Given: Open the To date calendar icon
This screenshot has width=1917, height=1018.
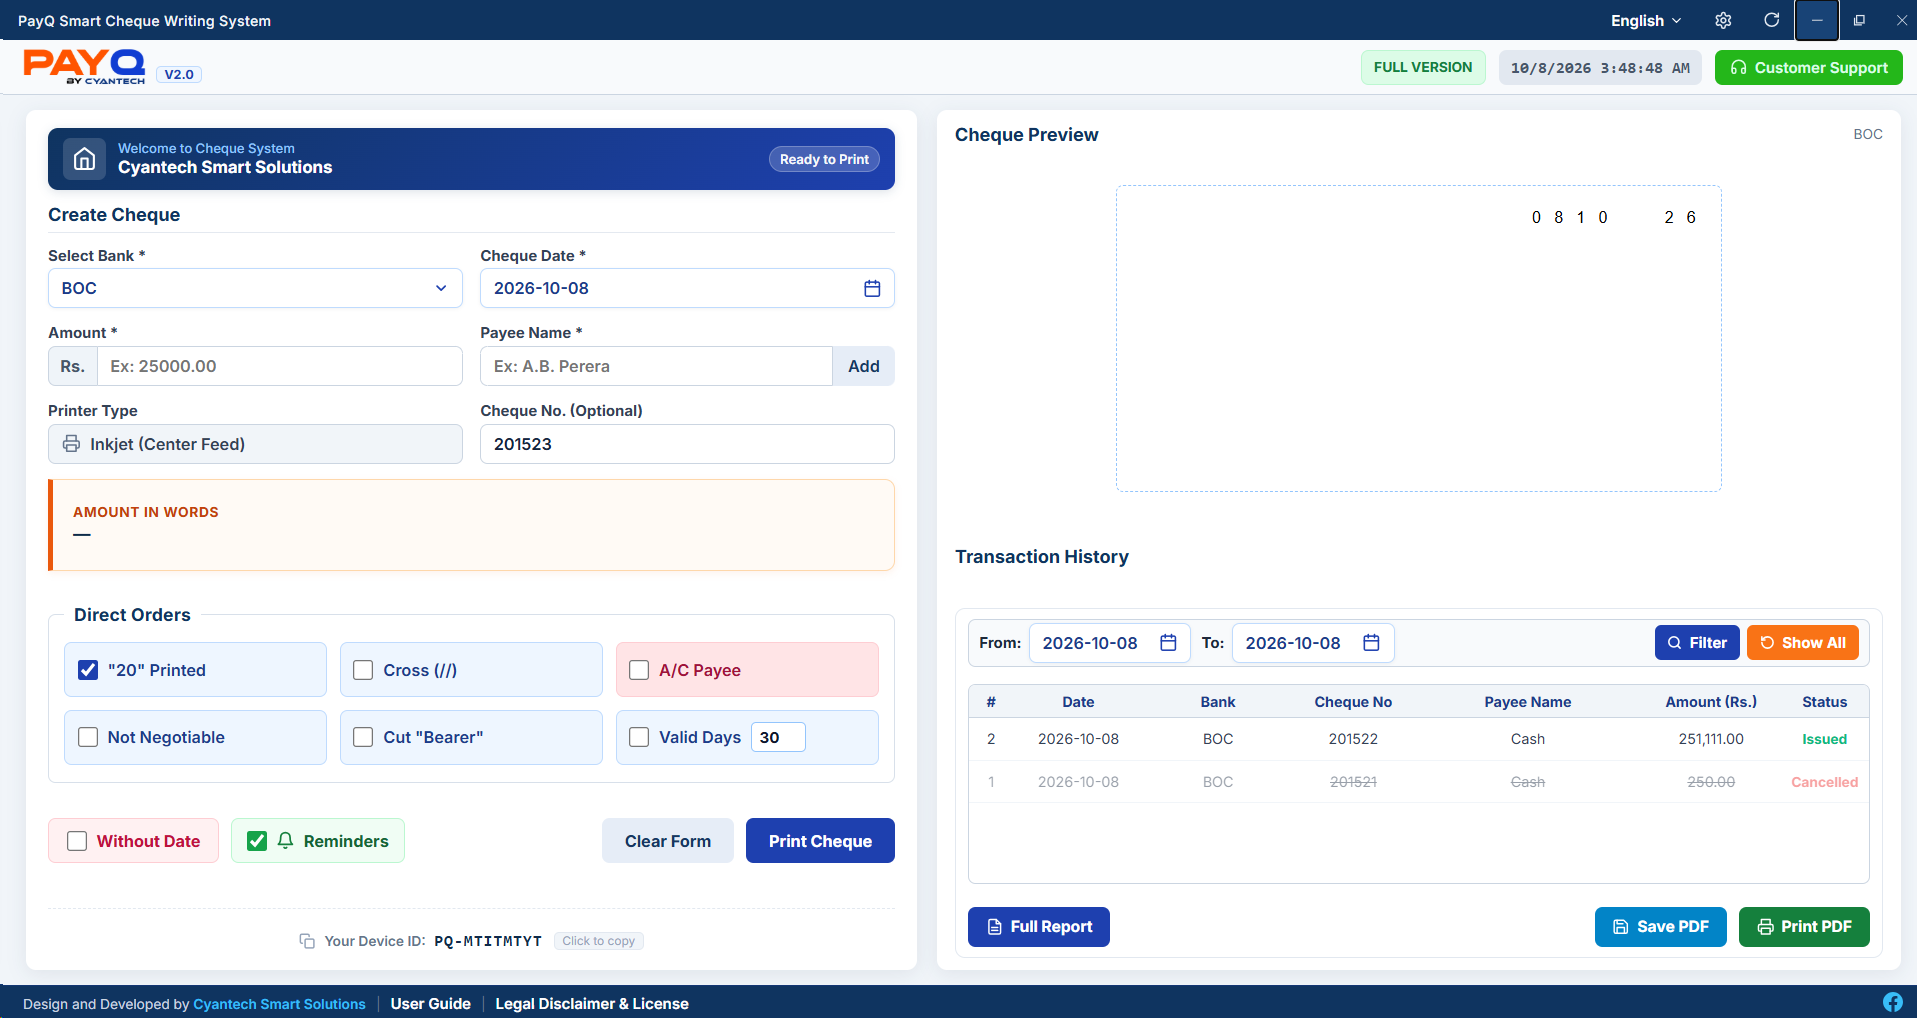Looking at the screenshot, I should tap(1371, 643).
